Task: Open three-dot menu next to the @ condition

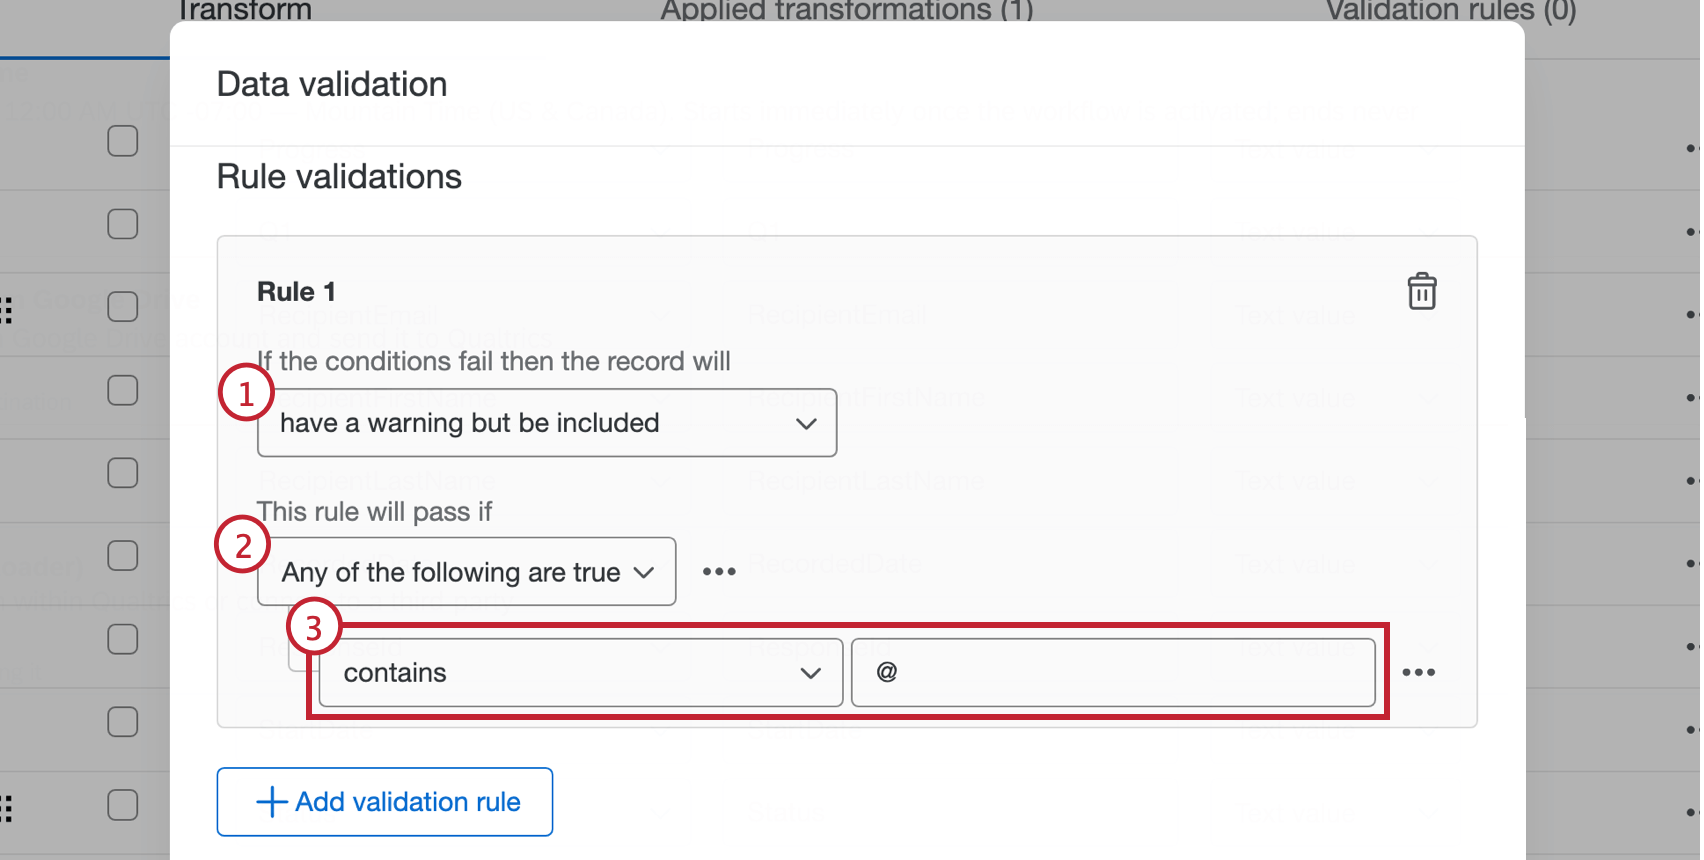Action: pos(1418,672)
